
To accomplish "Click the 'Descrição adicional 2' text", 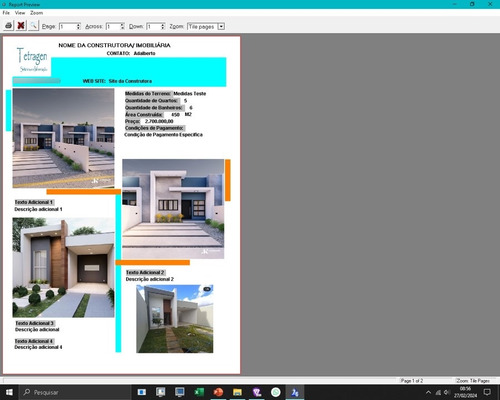I will tap(150, 279).
